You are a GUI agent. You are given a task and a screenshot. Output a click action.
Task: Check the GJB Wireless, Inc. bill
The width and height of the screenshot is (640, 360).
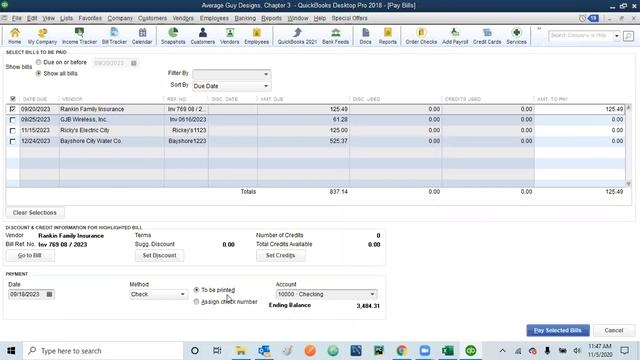[13, 120]
